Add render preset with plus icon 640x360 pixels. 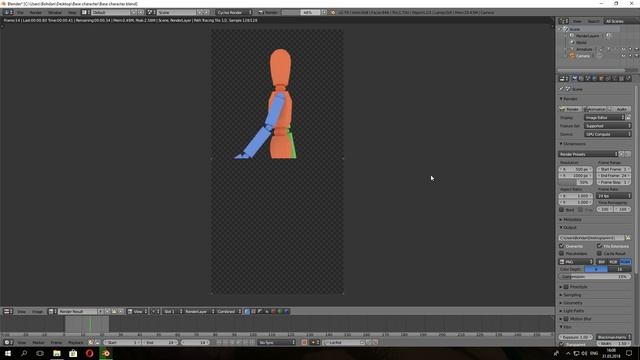622,154
